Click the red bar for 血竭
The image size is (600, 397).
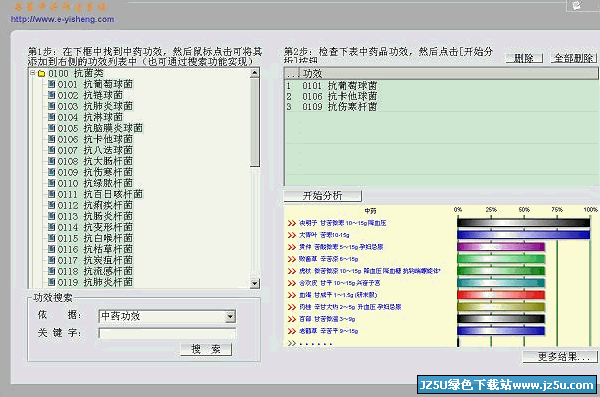tap(501, 295)
